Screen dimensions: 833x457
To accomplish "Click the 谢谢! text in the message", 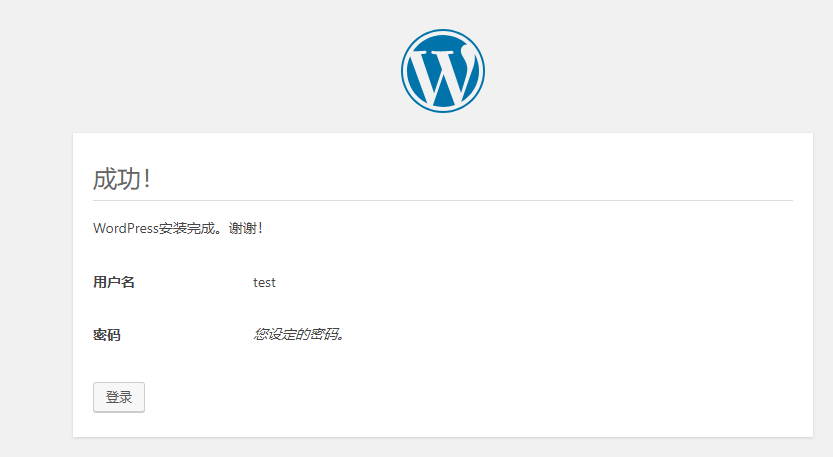I will (244, 228).
